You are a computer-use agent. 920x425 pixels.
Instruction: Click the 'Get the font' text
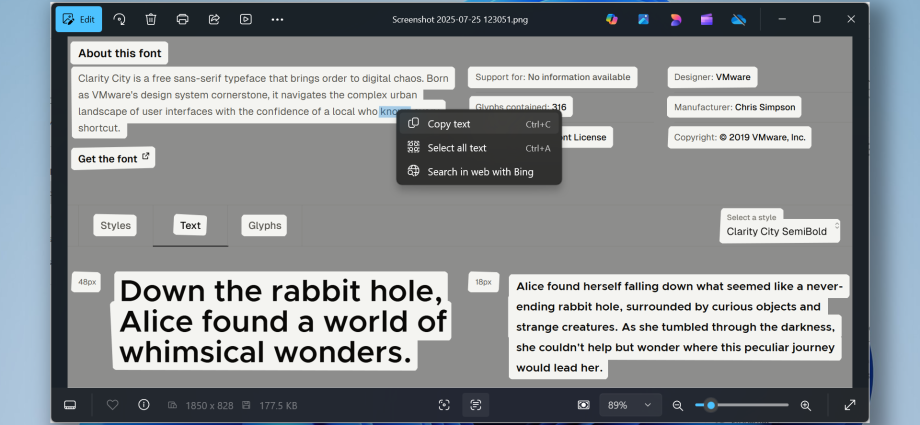click(107, 159)
